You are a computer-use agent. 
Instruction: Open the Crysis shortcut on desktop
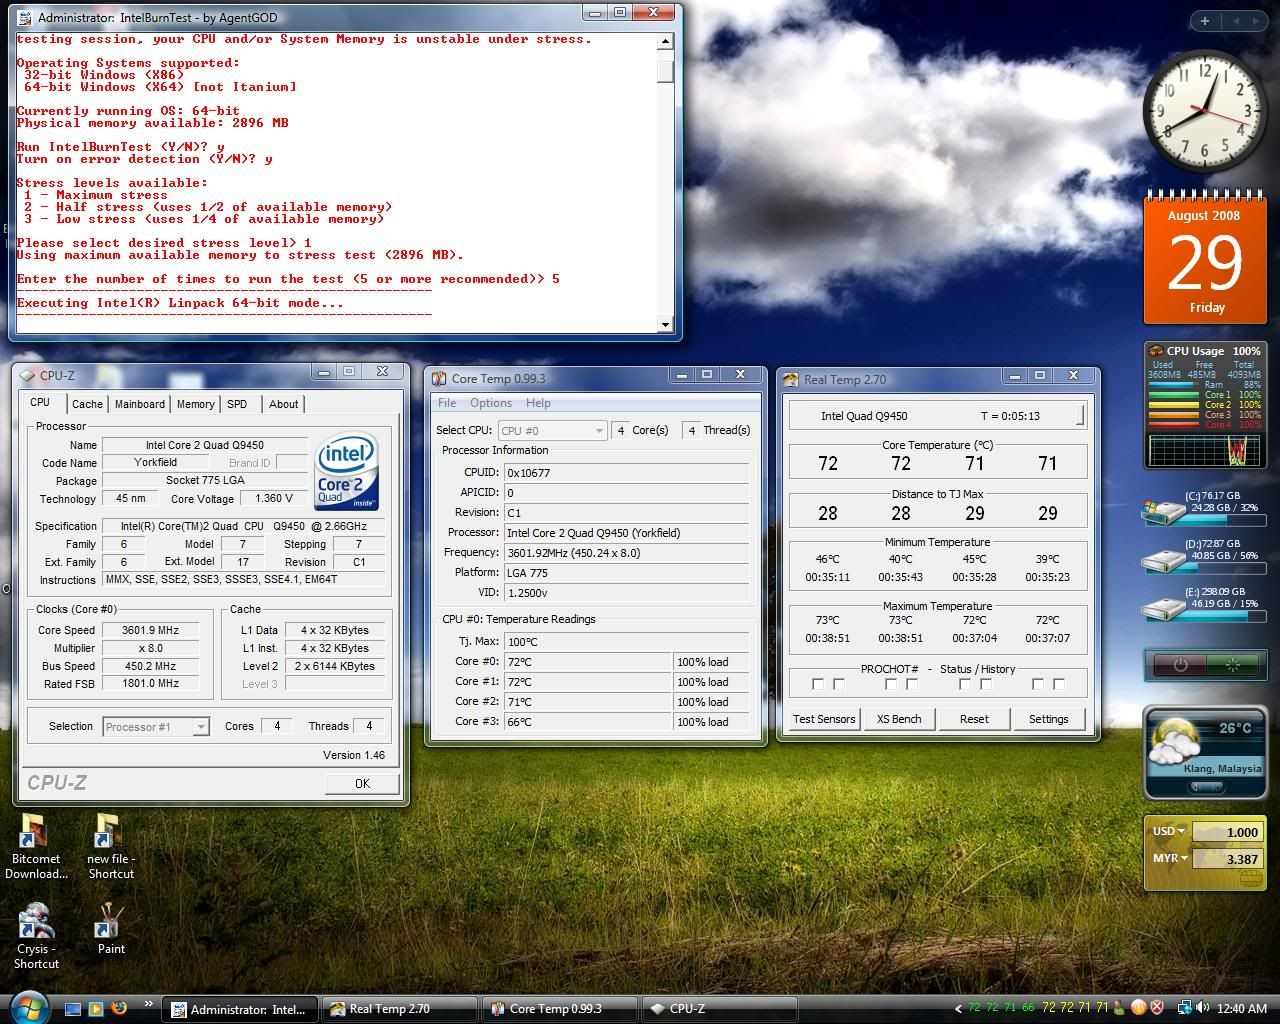point(35,920)
